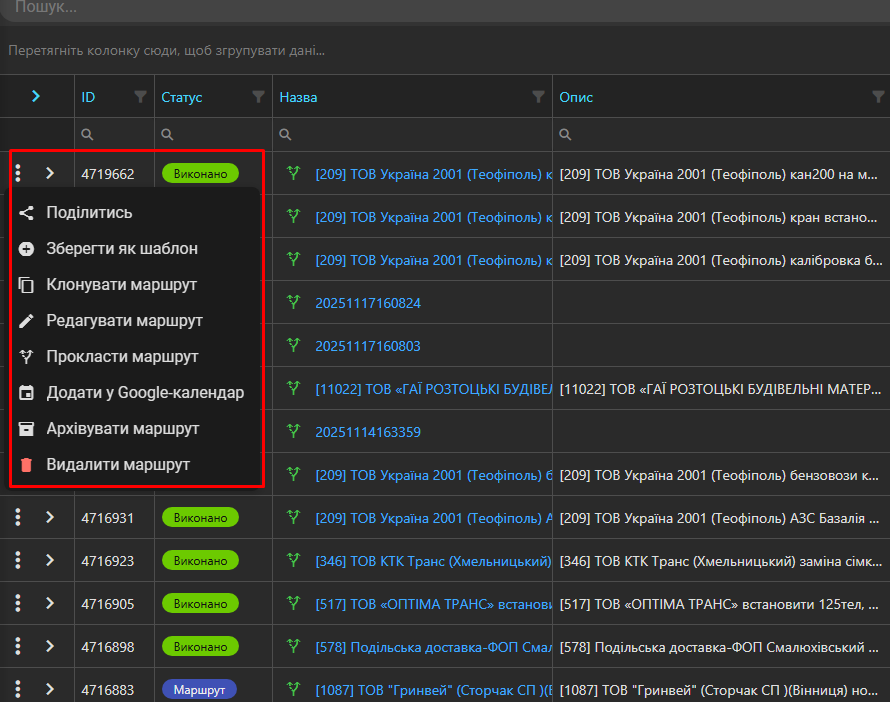Click description starting [517] ТОВ «ОПТІМА ТРАНС»
Image resolution: width=890 pixels, height=702 pixels.
pos(720,604)
